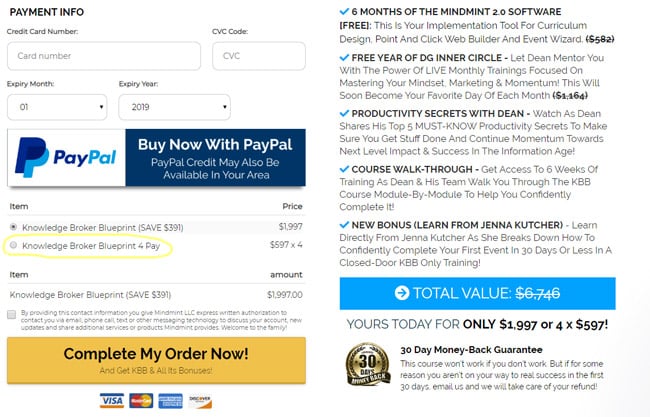The image size is (650, 417).
Task: Click the MasterCard icon
Action: [141, 401]
